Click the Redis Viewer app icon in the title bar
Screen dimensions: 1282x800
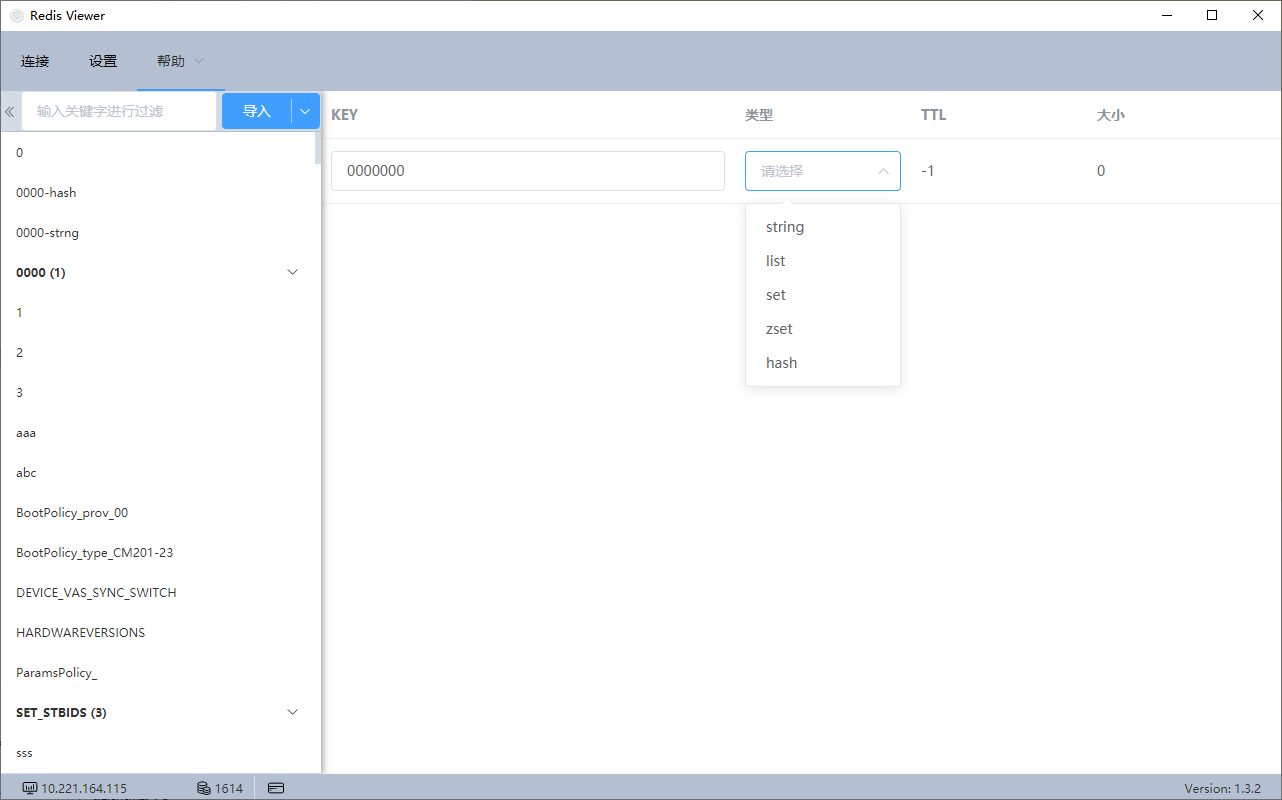(17, 15)
